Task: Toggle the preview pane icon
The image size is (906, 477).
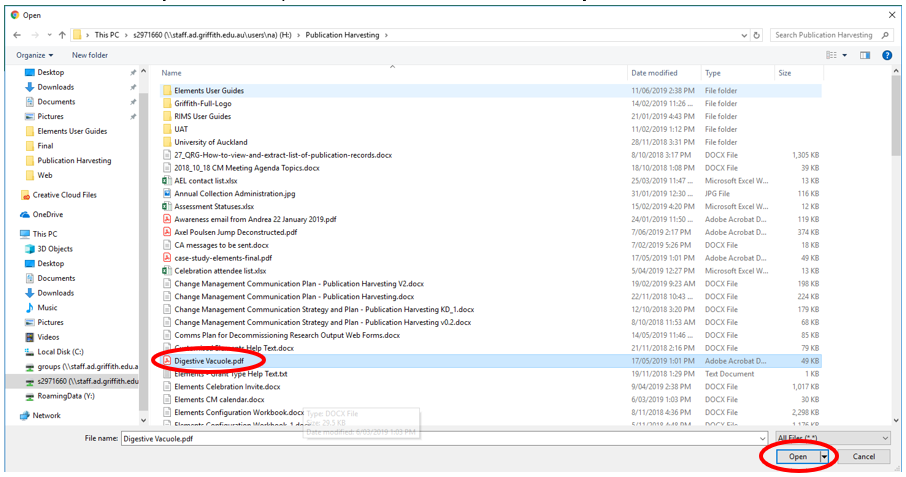Action: click(x=866, y=55)
